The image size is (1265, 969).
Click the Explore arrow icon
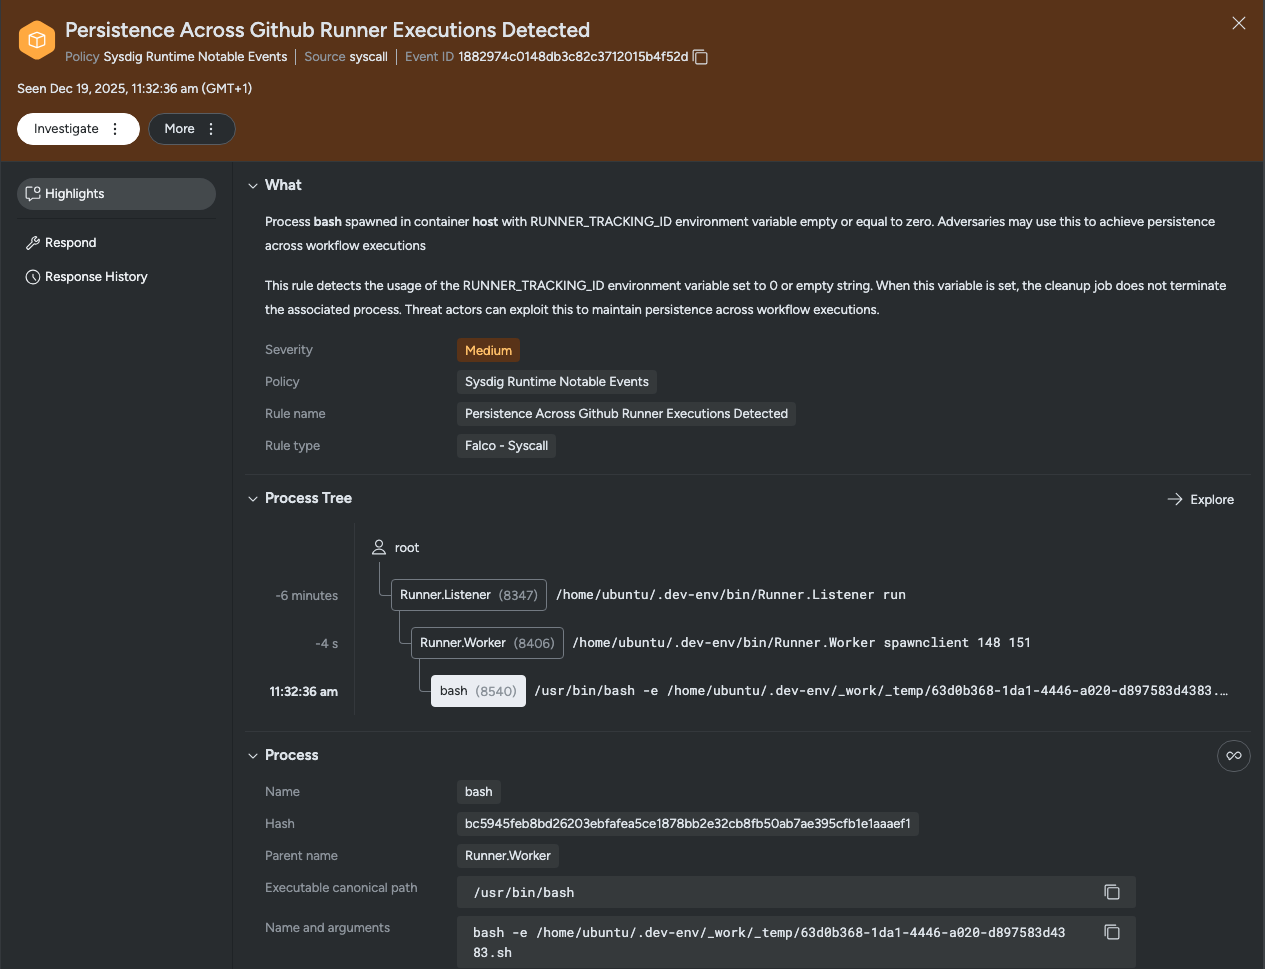(1175, 499)
